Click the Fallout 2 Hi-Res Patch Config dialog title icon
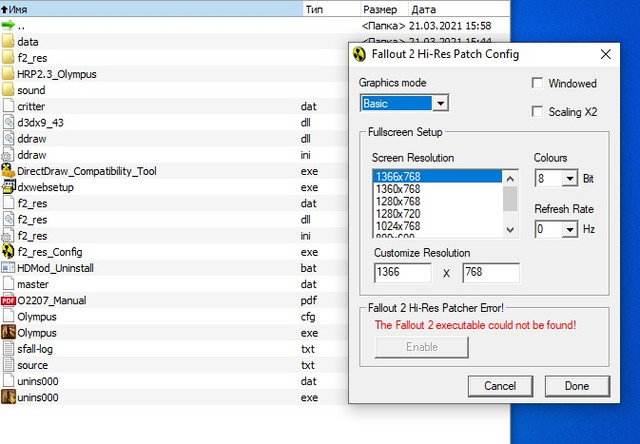Viewport: 640px width, 444px height. pyautogui.click(x=359, y=54)
